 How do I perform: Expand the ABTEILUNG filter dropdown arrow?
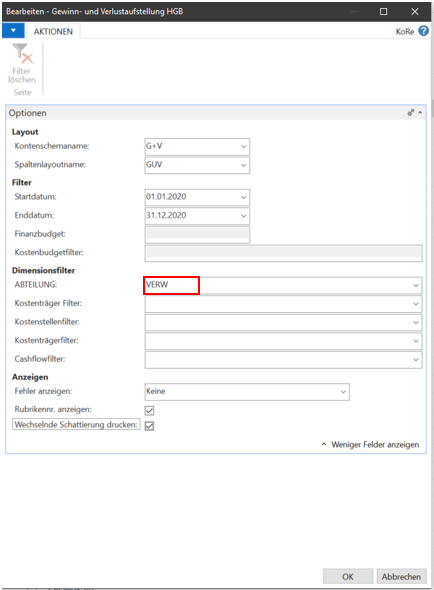click(x=416, y=285)
